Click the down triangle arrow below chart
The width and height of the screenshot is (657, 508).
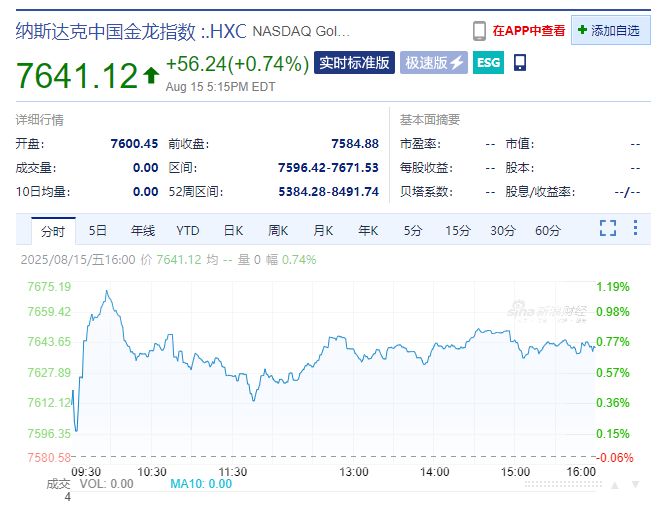pyautogui.click(x=636, y=485)
